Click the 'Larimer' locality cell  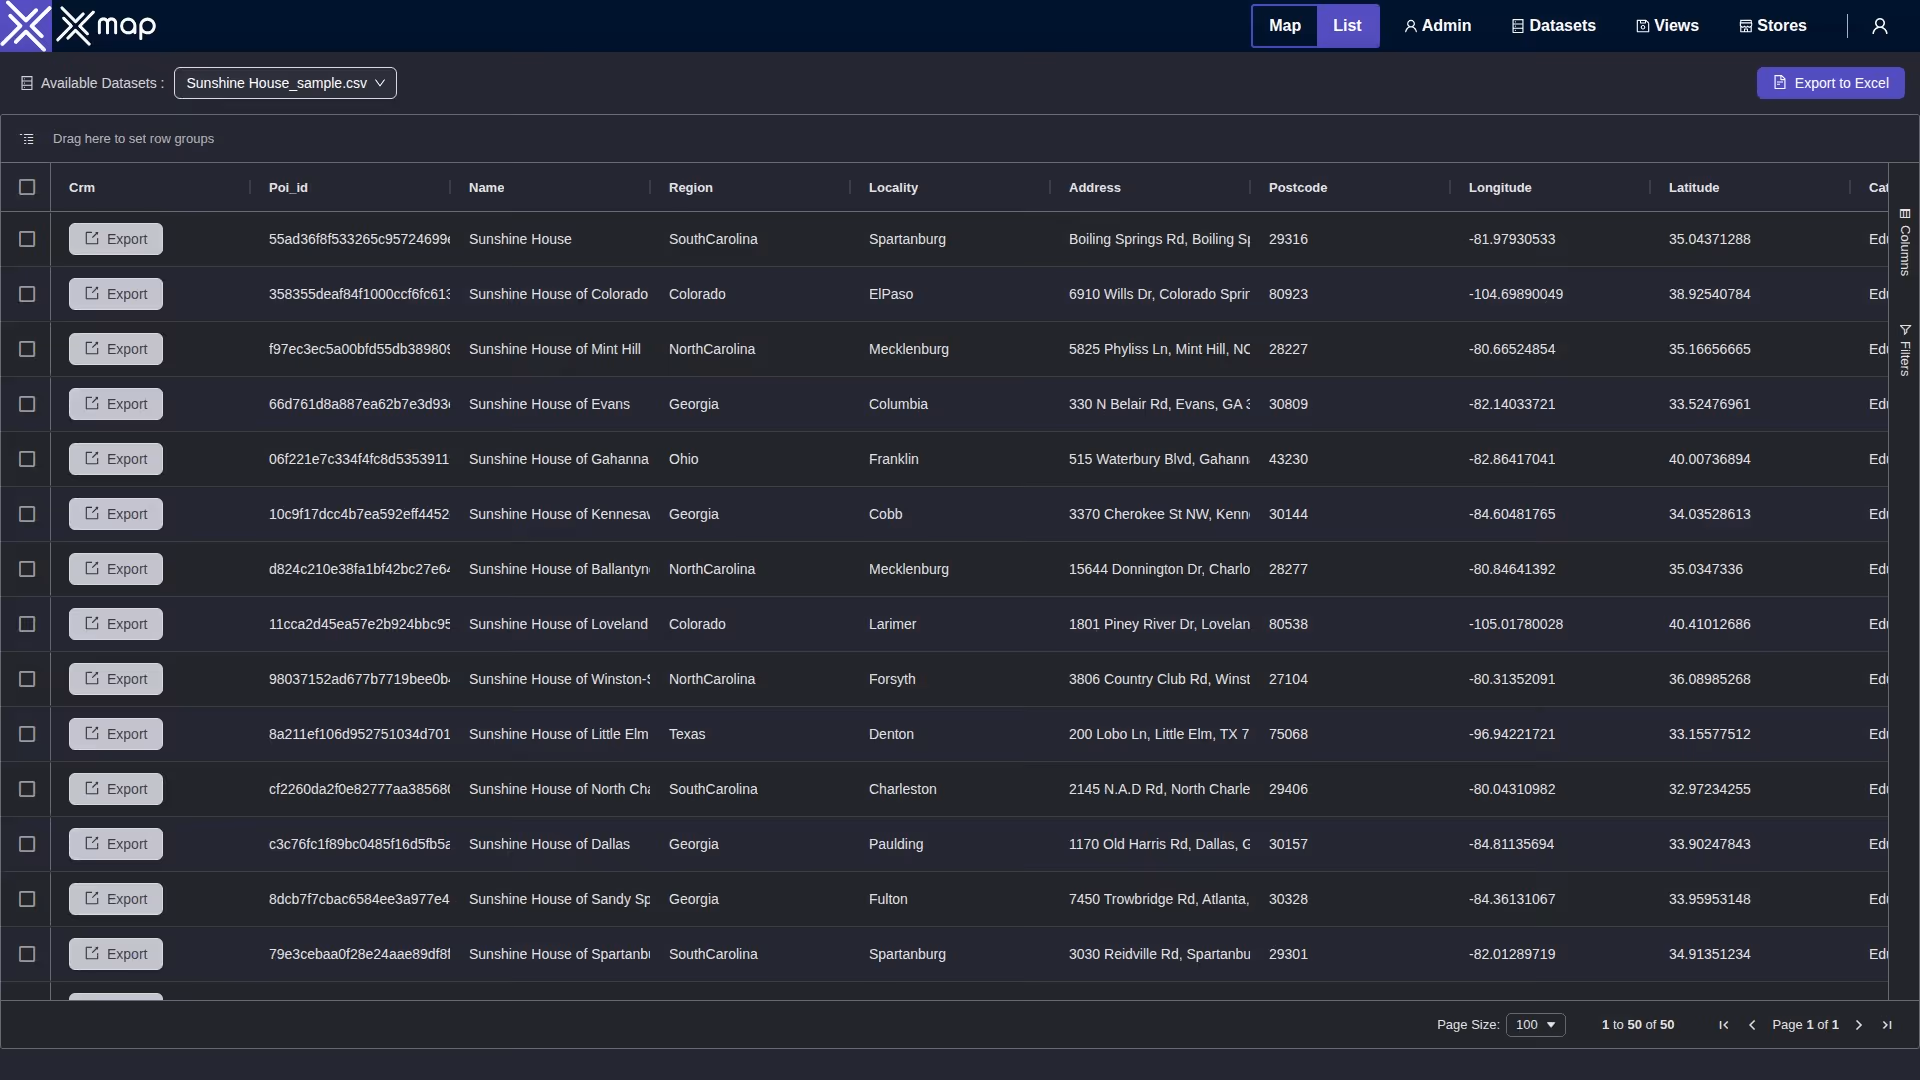coord(892,624)
